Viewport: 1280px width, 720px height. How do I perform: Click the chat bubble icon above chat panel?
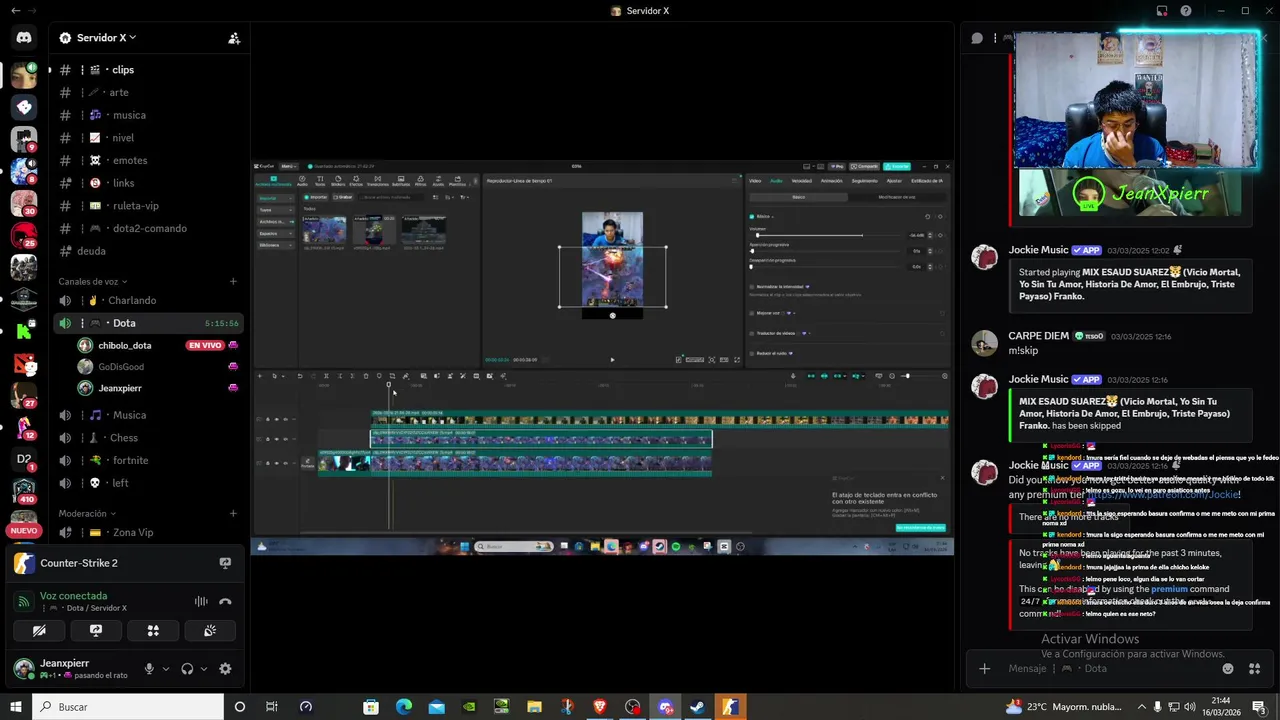coord(977,38)
